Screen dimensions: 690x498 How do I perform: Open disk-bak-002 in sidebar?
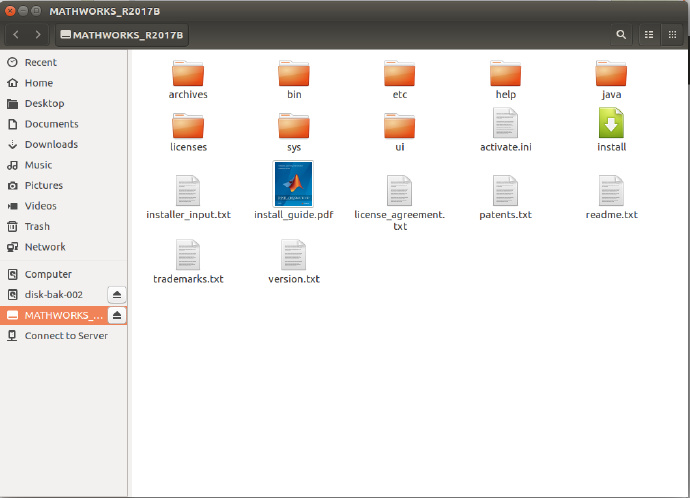(x=54, y=295)
